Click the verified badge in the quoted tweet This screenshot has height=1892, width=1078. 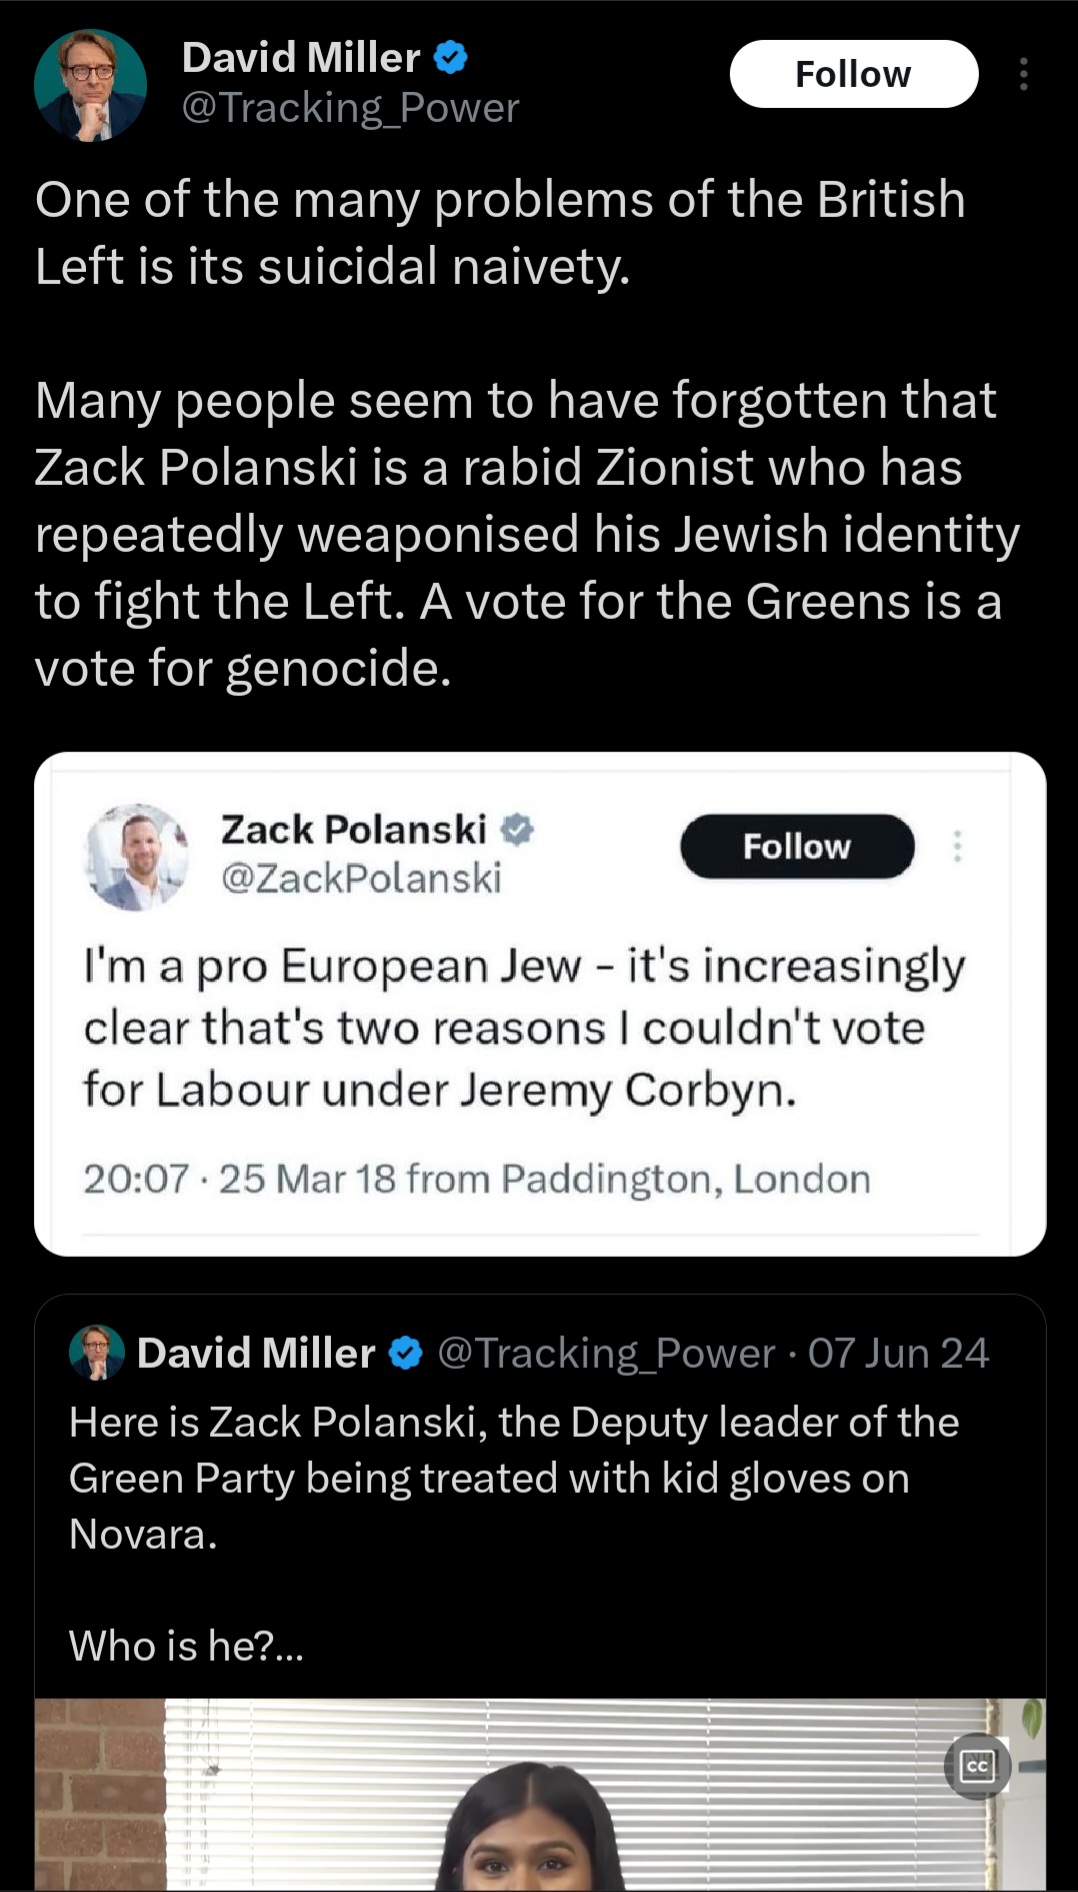click(405, 1353)
